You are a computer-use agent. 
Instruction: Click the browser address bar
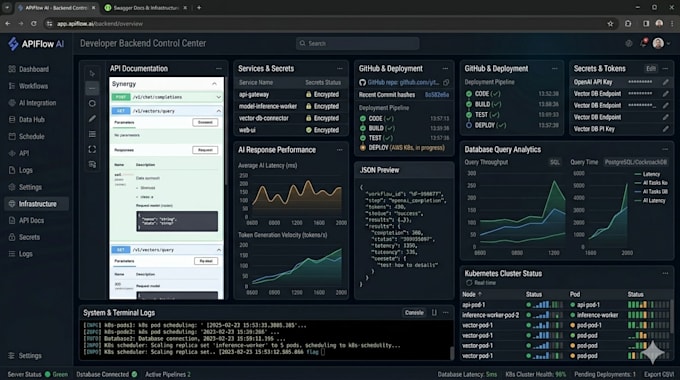[x=325, y=23]
